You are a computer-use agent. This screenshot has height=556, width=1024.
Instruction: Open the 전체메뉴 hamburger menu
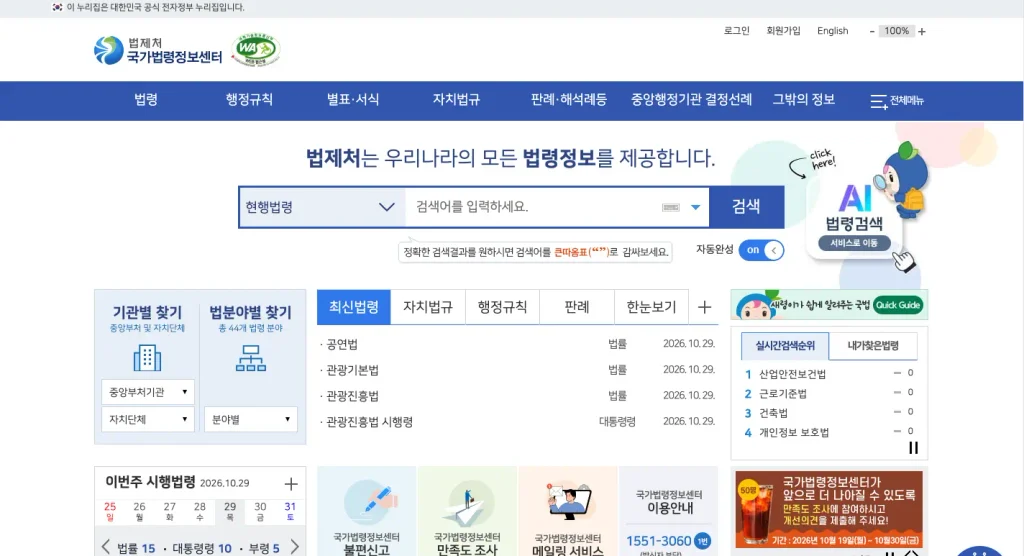pyautogui.click(x=897, y=101)
